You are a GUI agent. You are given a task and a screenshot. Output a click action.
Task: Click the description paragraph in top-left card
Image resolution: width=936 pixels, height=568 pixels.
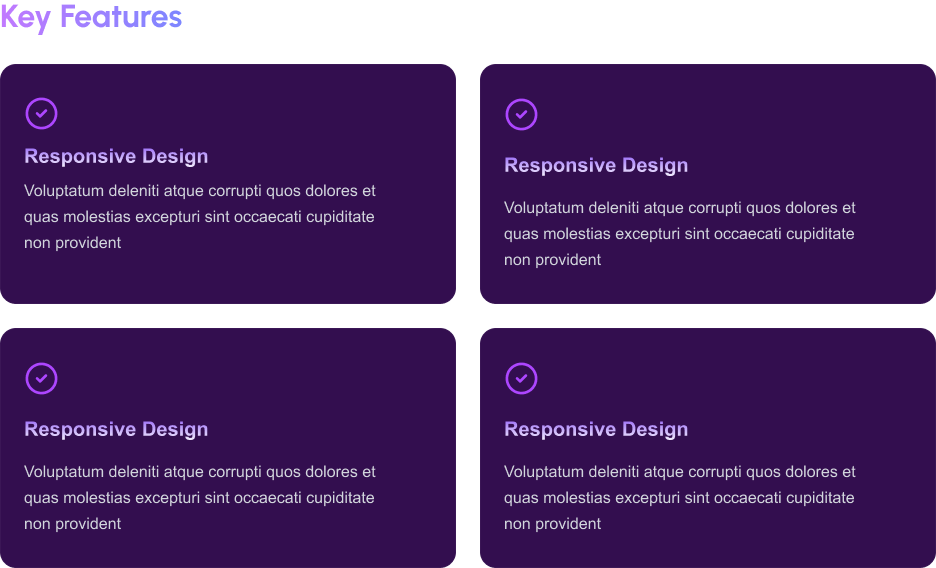200,216
